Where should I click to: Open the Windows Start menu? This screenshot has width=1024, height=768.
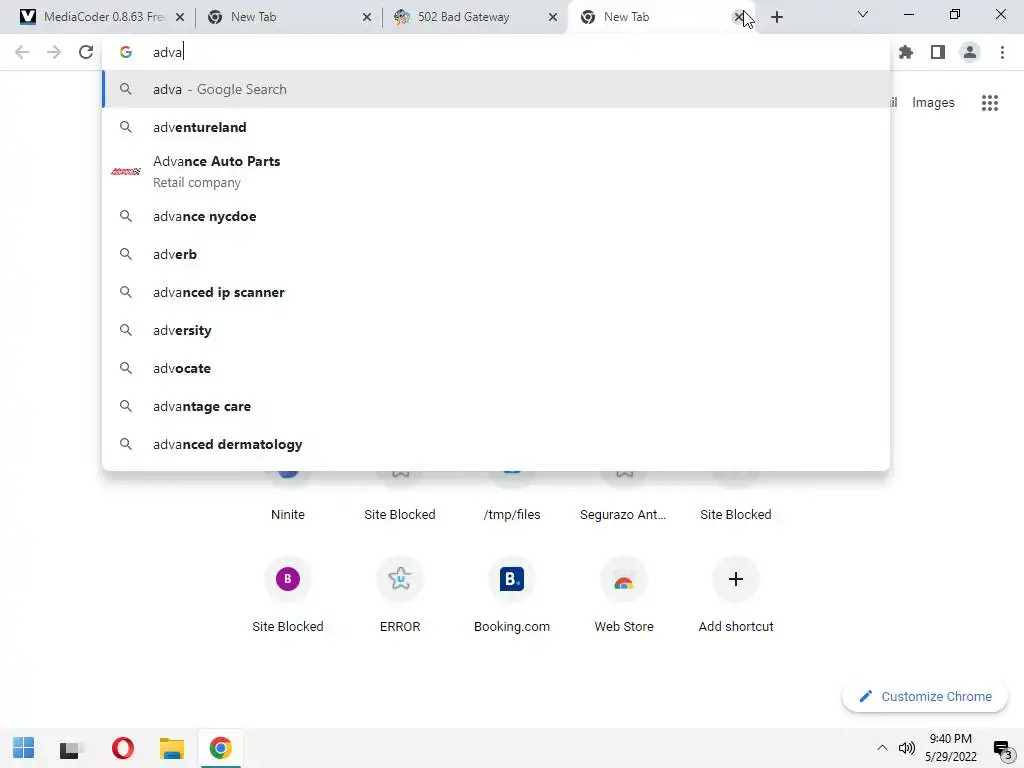point(24,748)
